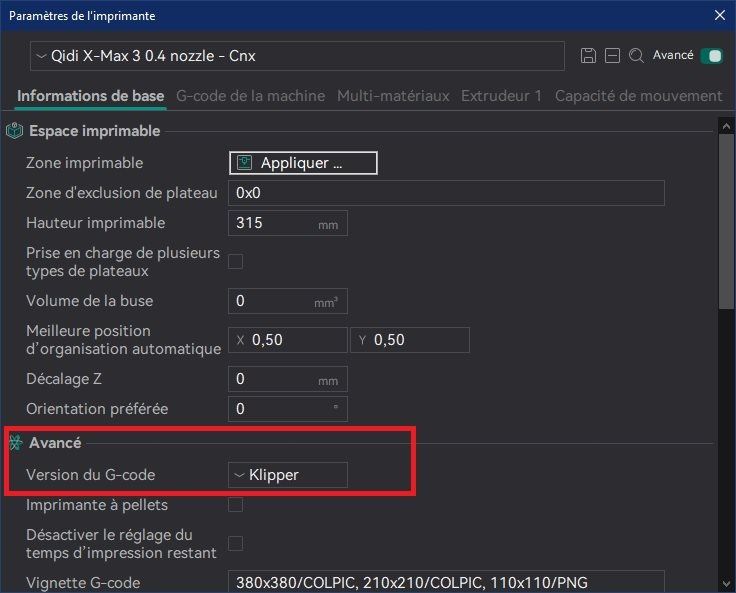736x593 pixels.
Task: Click the Zone d'exclusion de plateau field
Action: click(x=446, y=193)
